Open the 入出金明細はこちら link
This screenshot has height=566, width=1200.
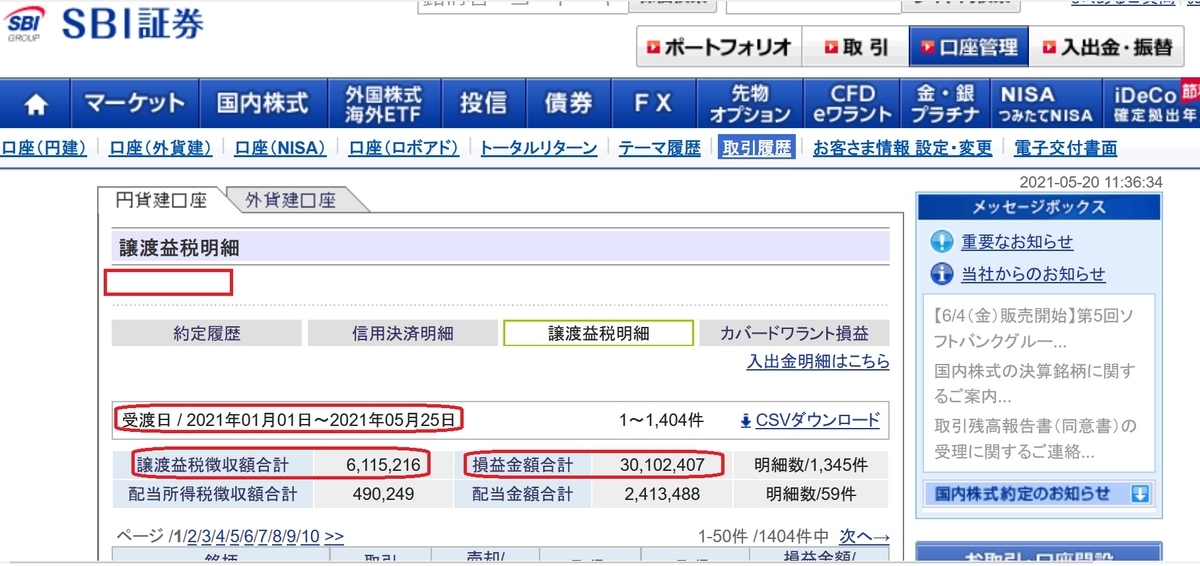click(x=818, y=362)
